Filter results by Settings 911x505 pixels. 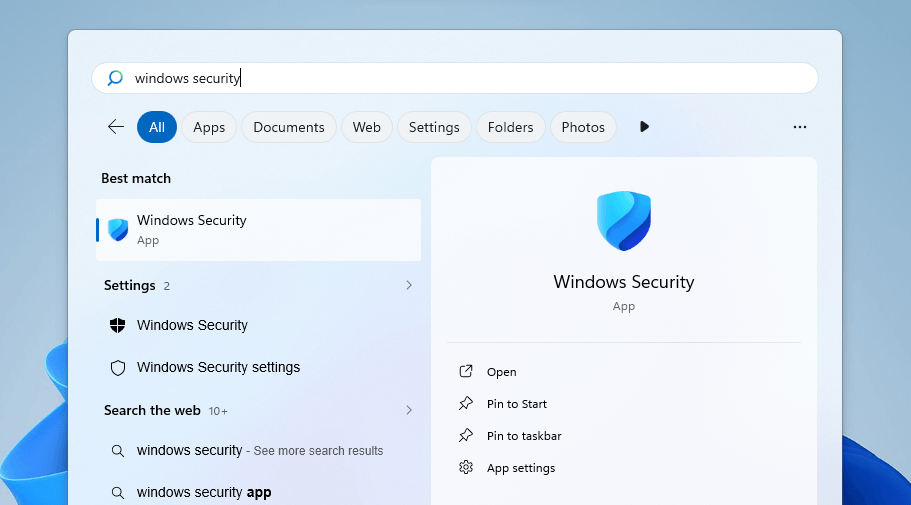pyautogui.click(x=434, y=127)
